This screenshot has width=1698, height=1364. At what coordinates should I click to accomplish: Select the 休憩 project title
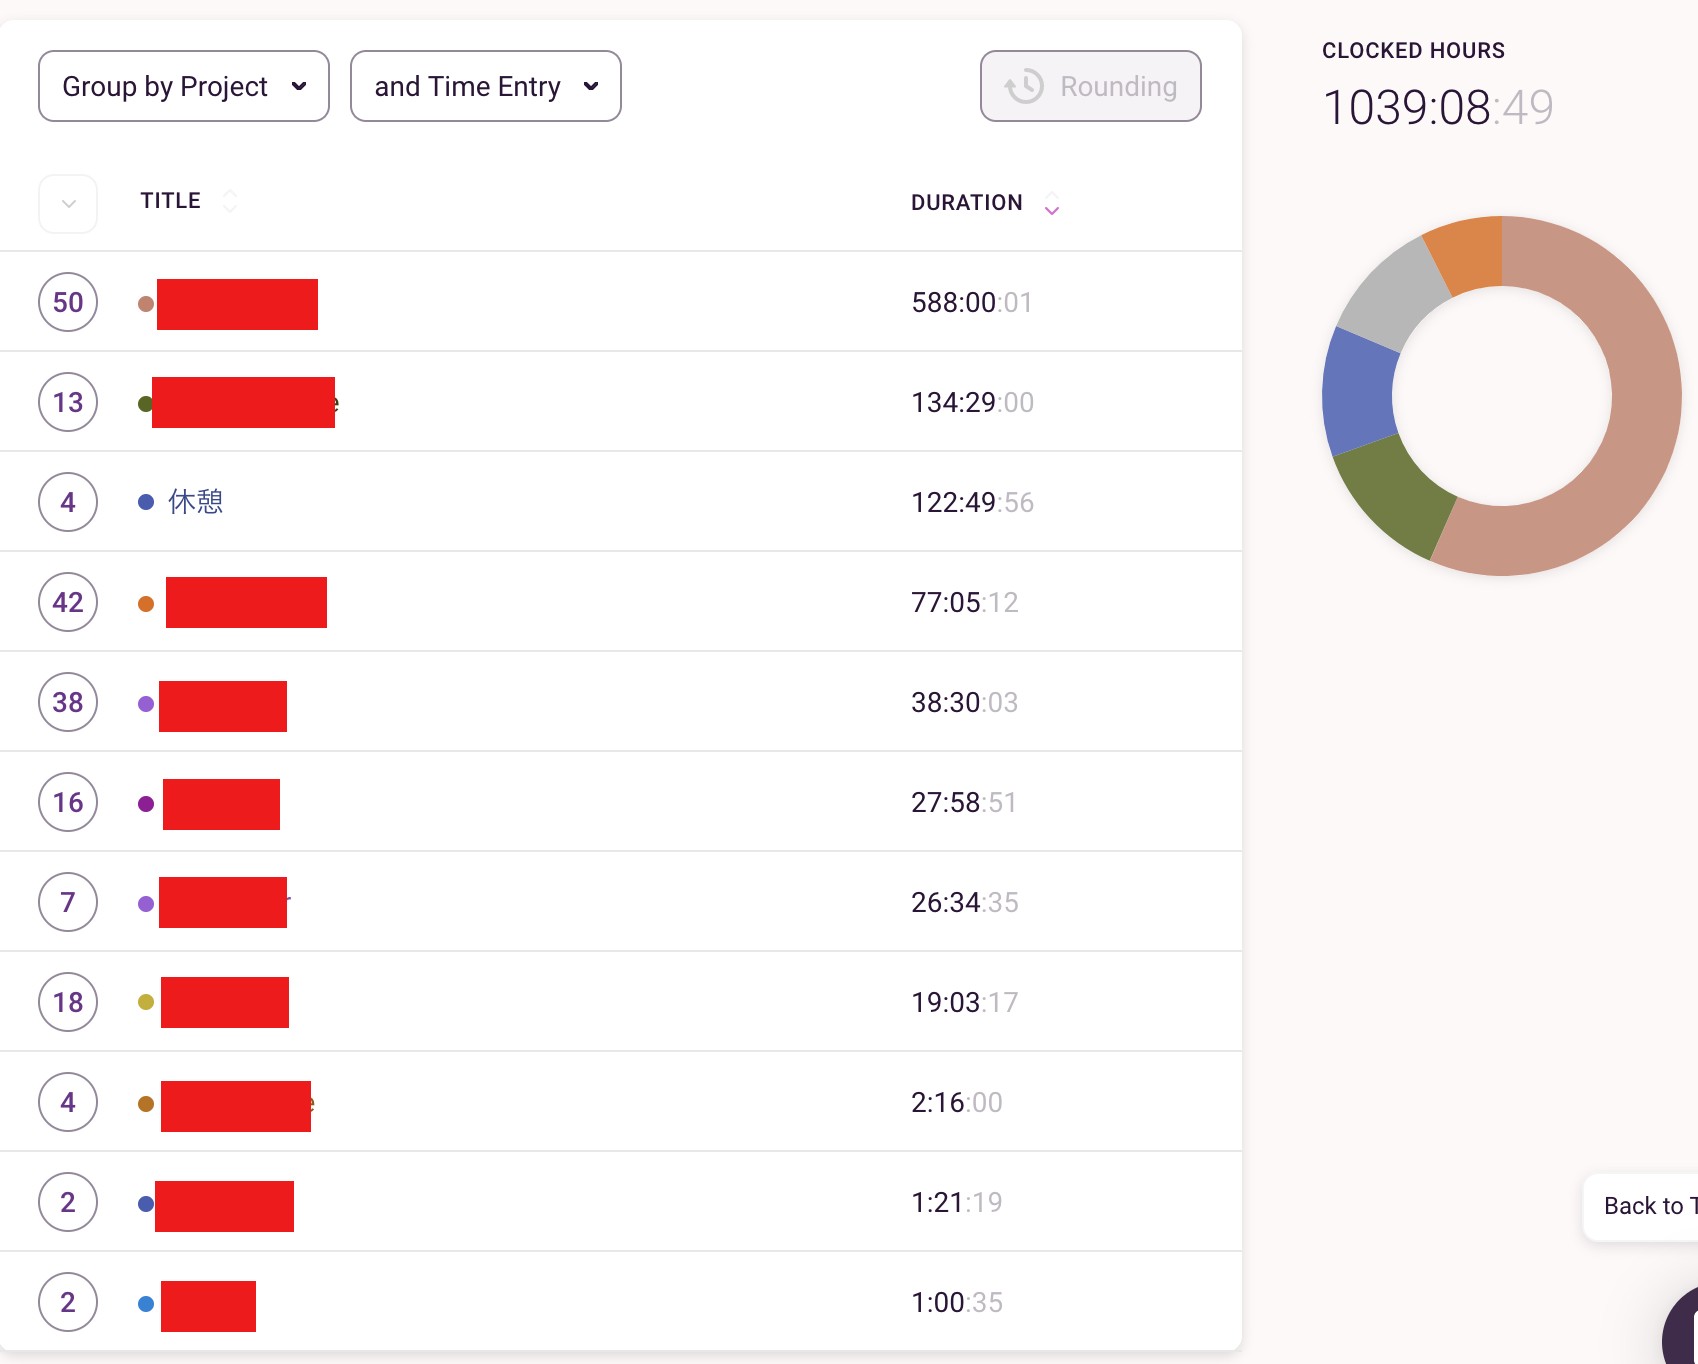[x=196, y=502]
